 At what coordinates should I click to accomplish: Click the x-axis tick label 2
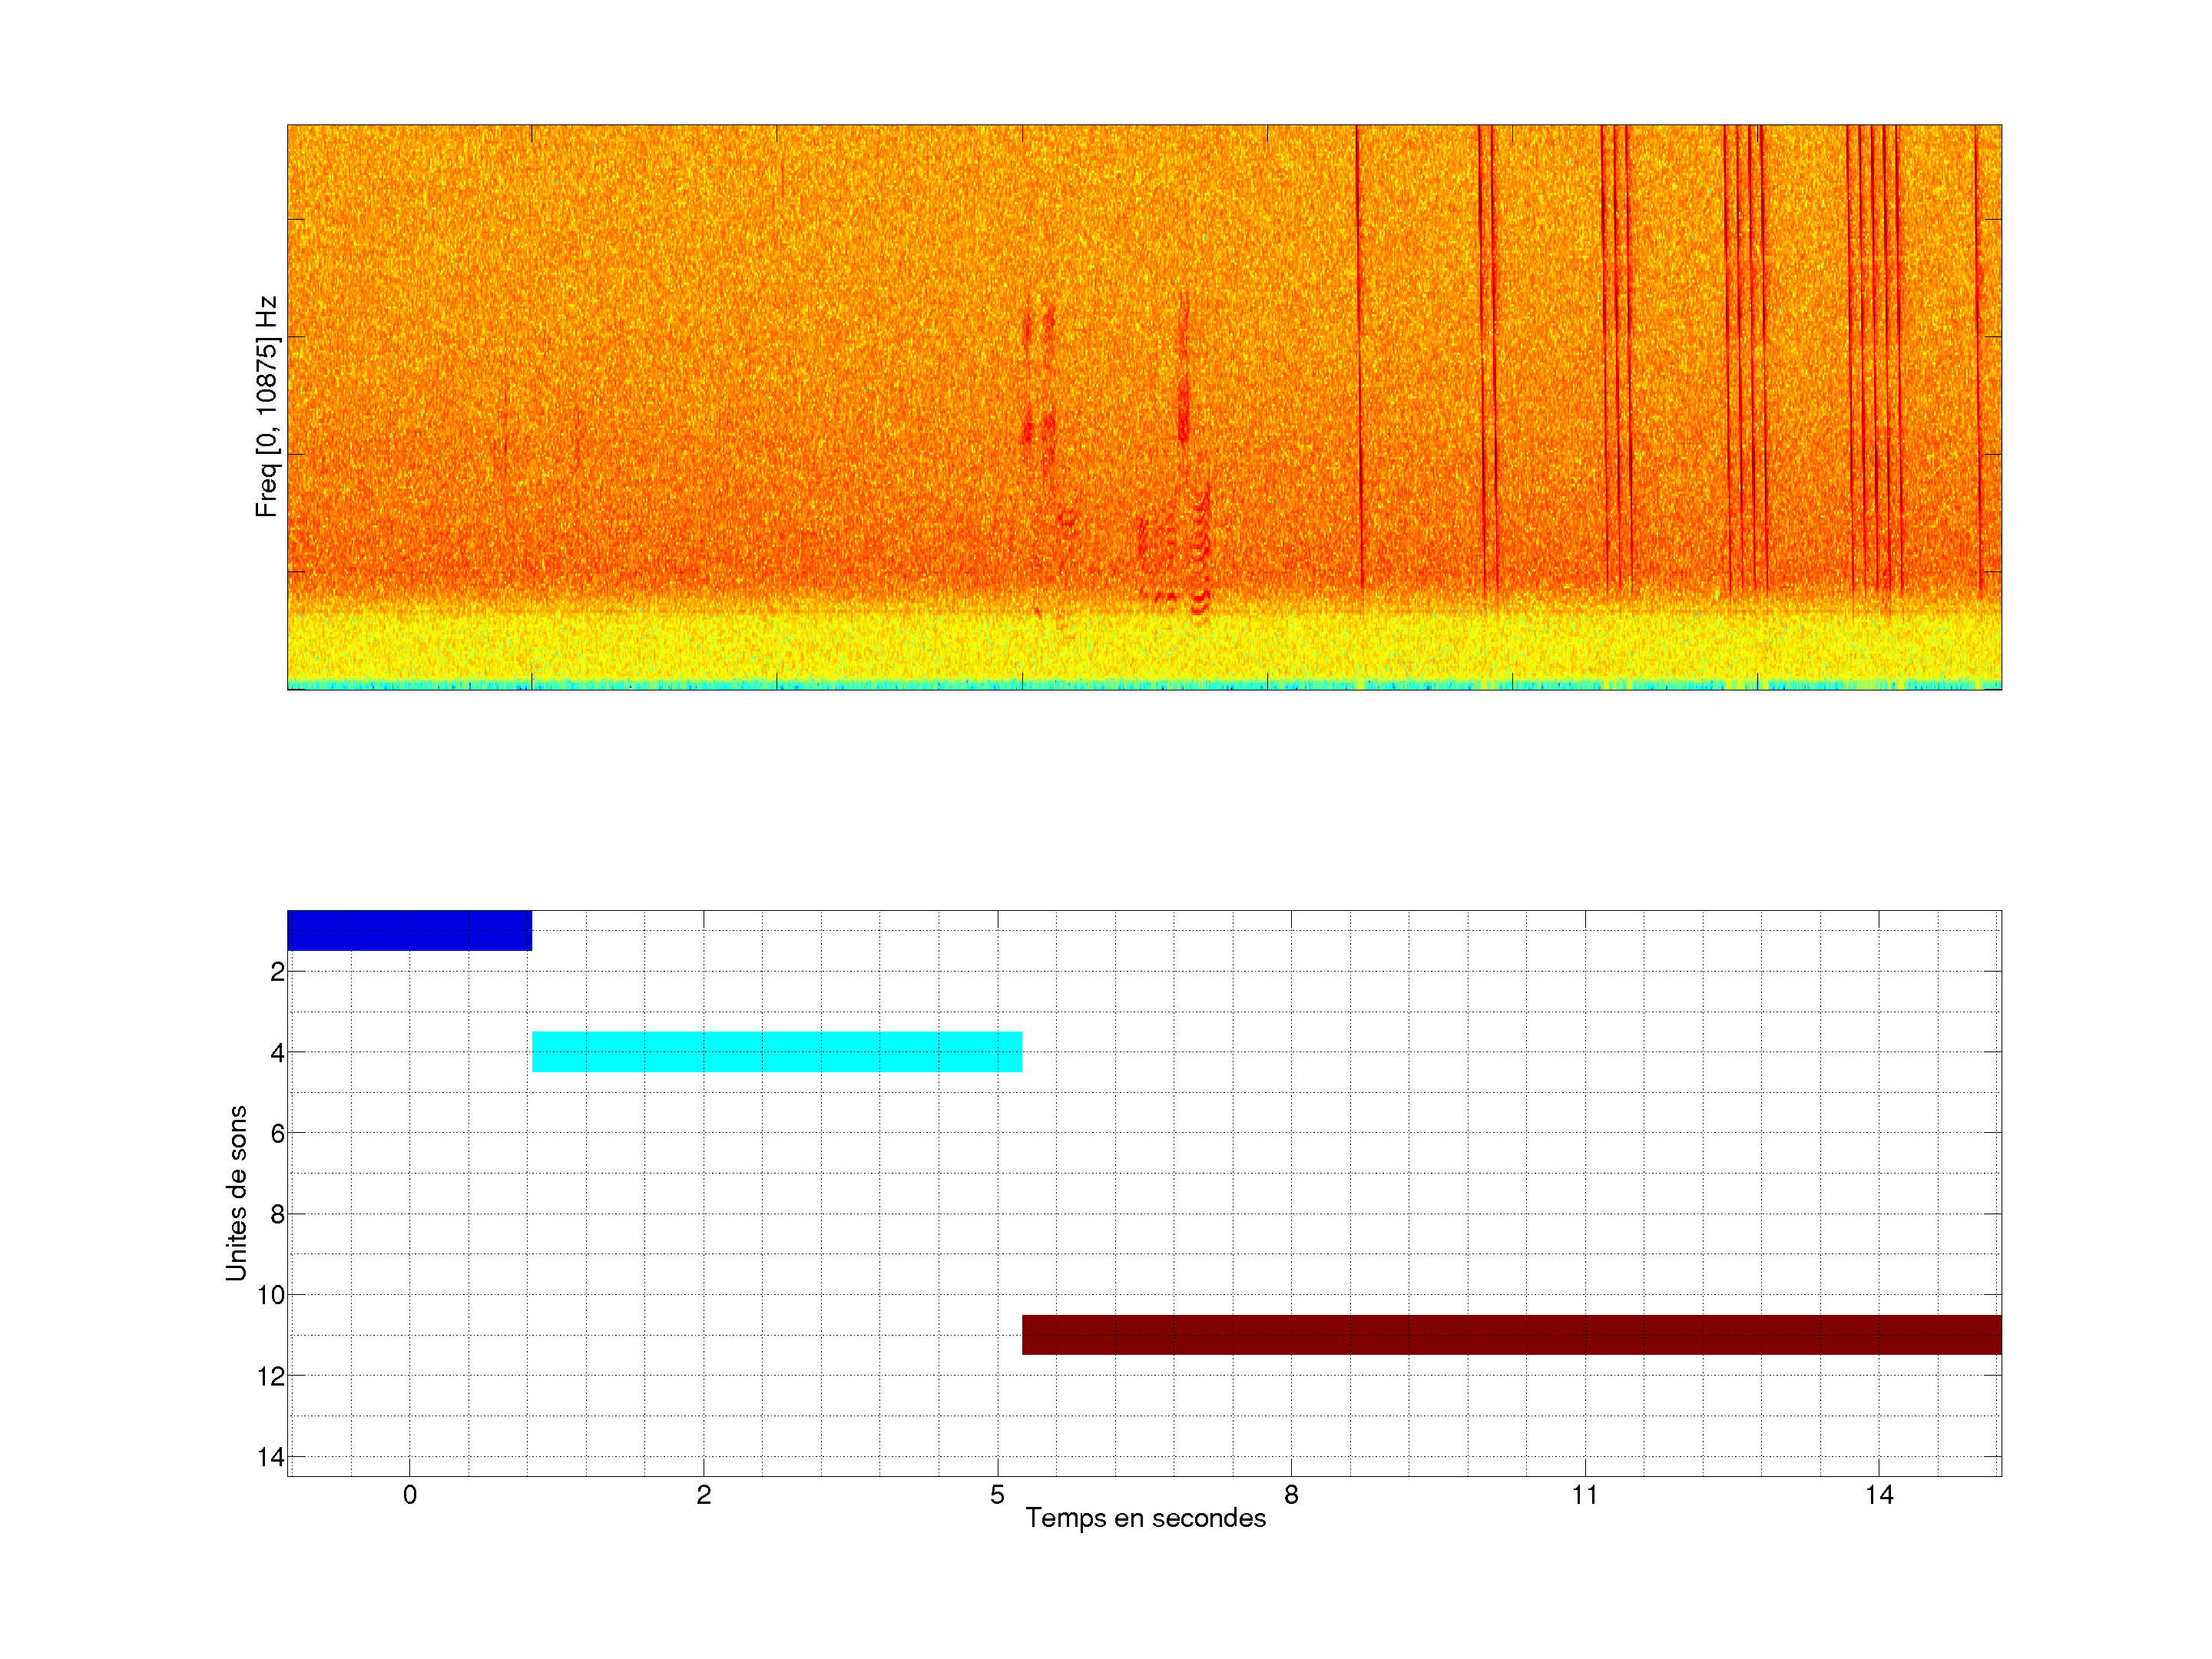(703, 1495)
